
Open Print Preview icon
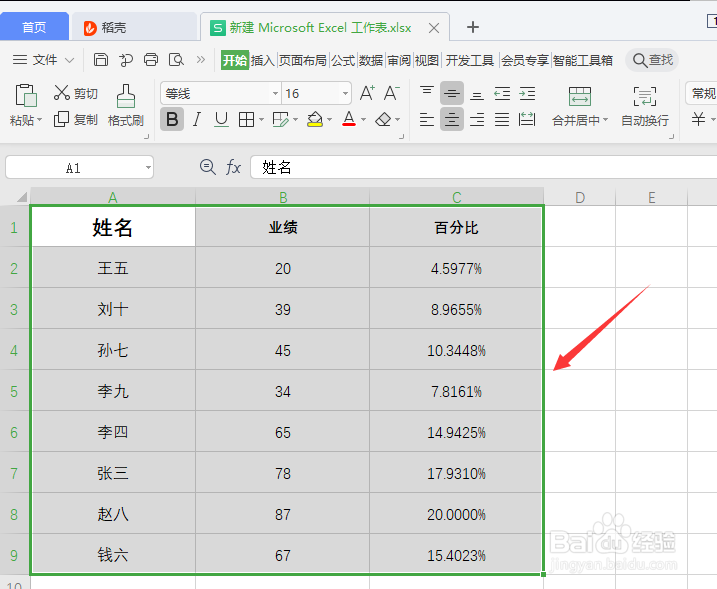coord(176,60)
